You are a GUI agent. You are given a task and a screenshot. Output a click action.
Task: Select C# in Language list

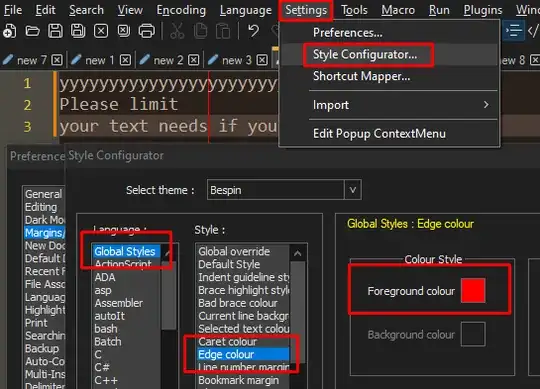pyautogui.click(x=126, y=367)
